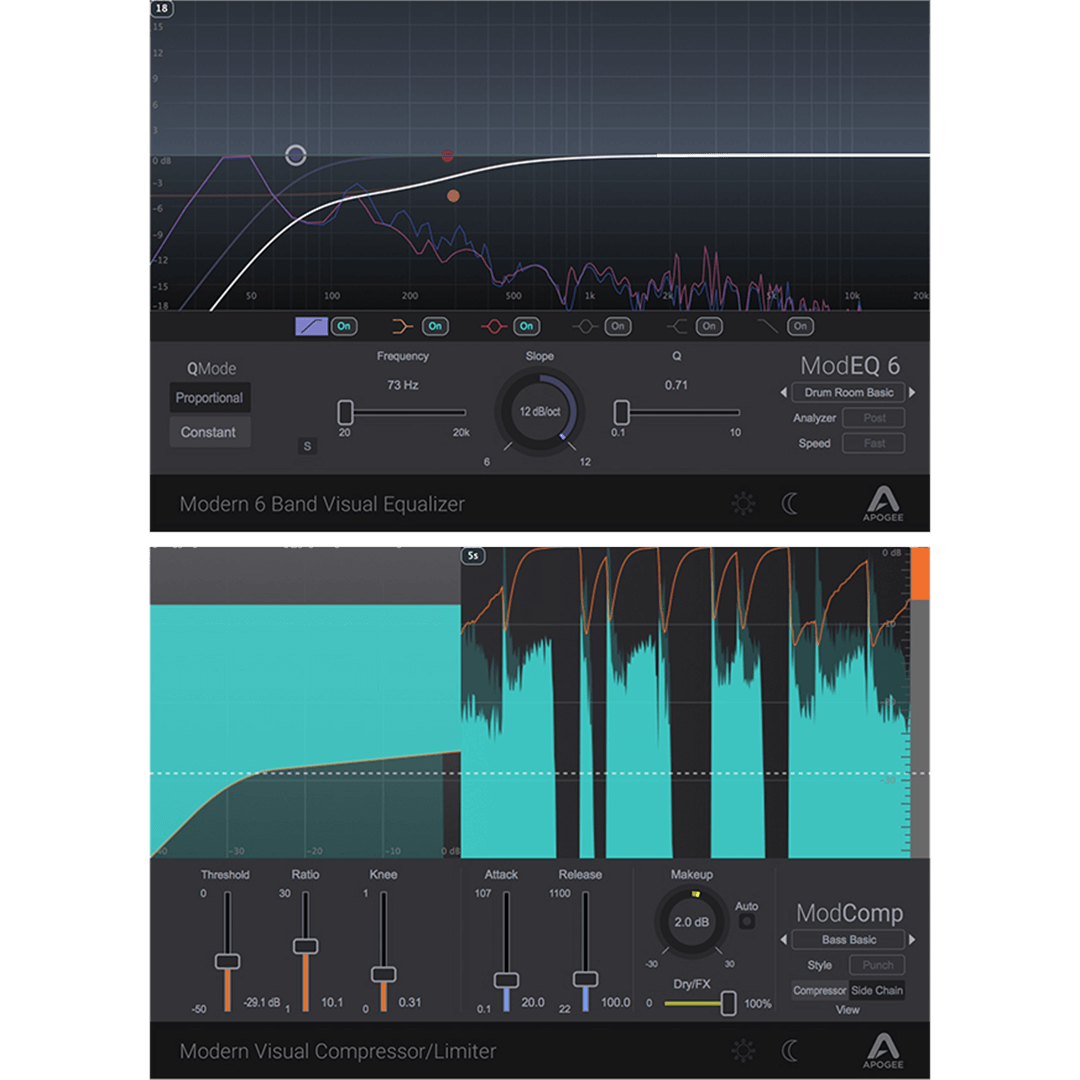Open the Analyzer Post dropdown

tap(874, 418)
